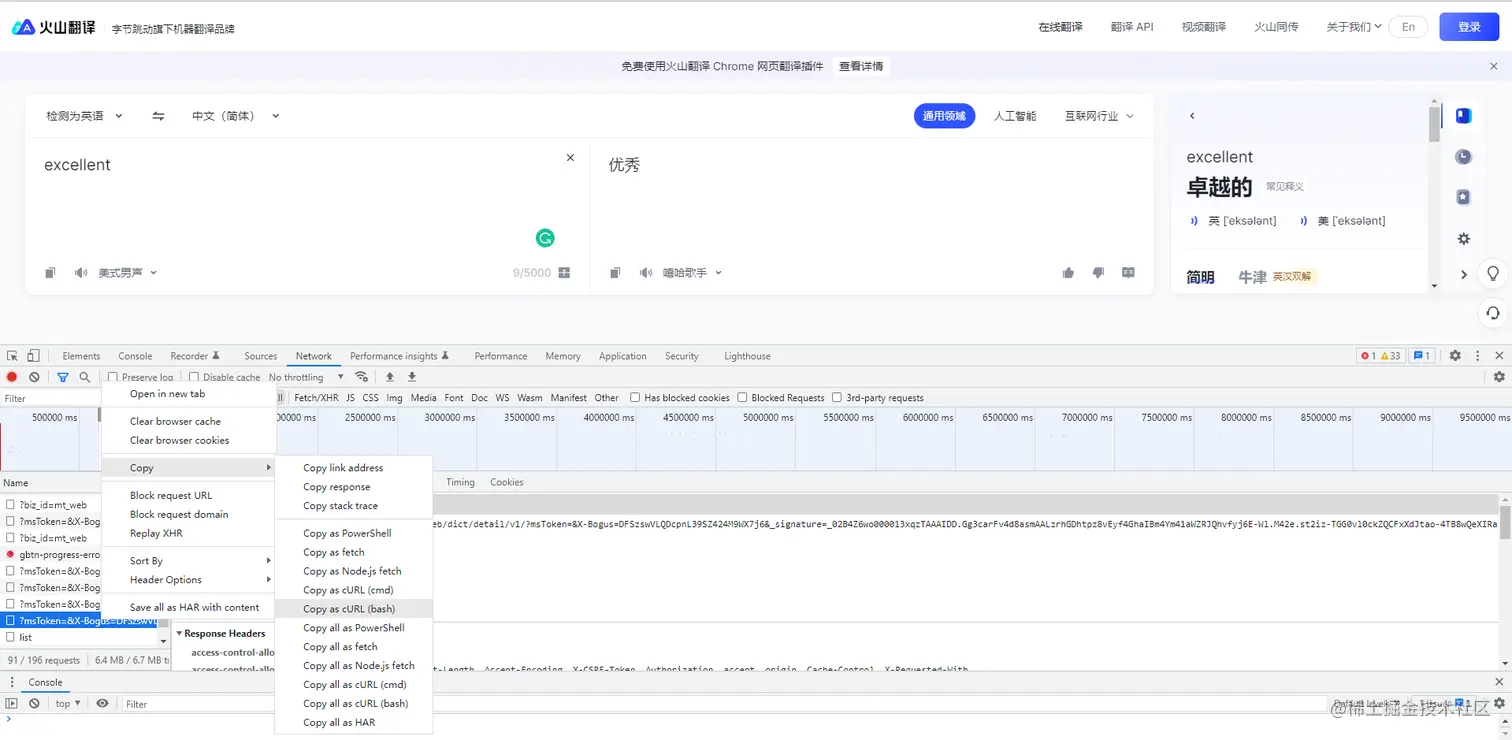This screenshot has width=1512, height=740.
Task: Stop recording the network log
Action: coord(12,377)
